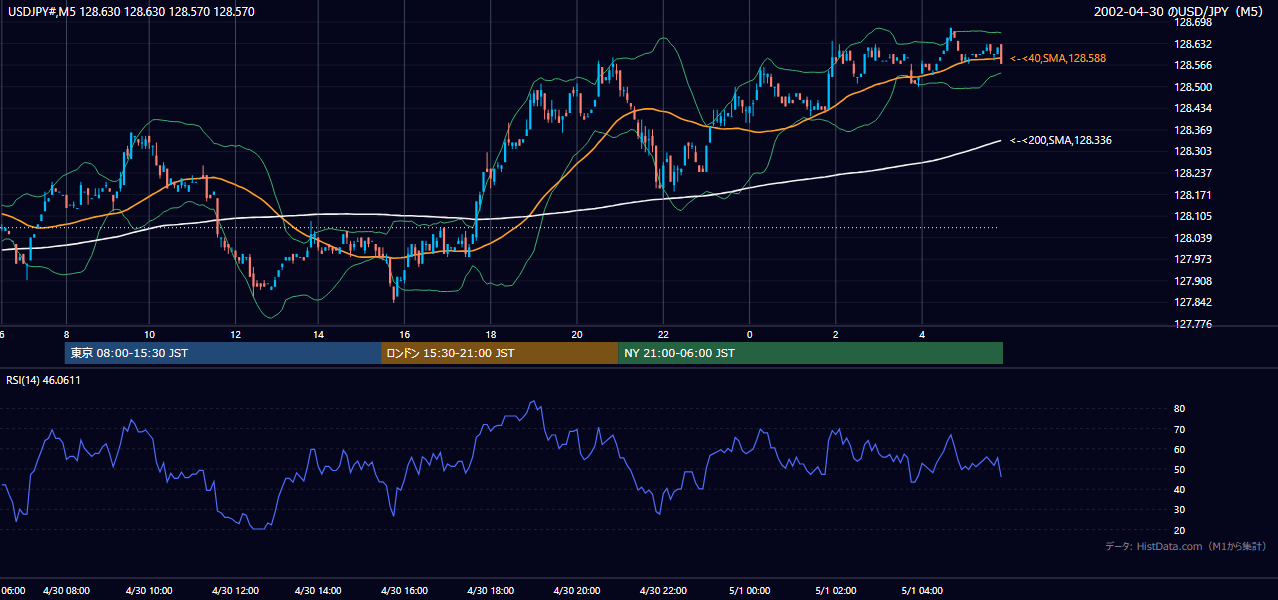Click the 4/30 10:00 bottom time label

point(149,590)
